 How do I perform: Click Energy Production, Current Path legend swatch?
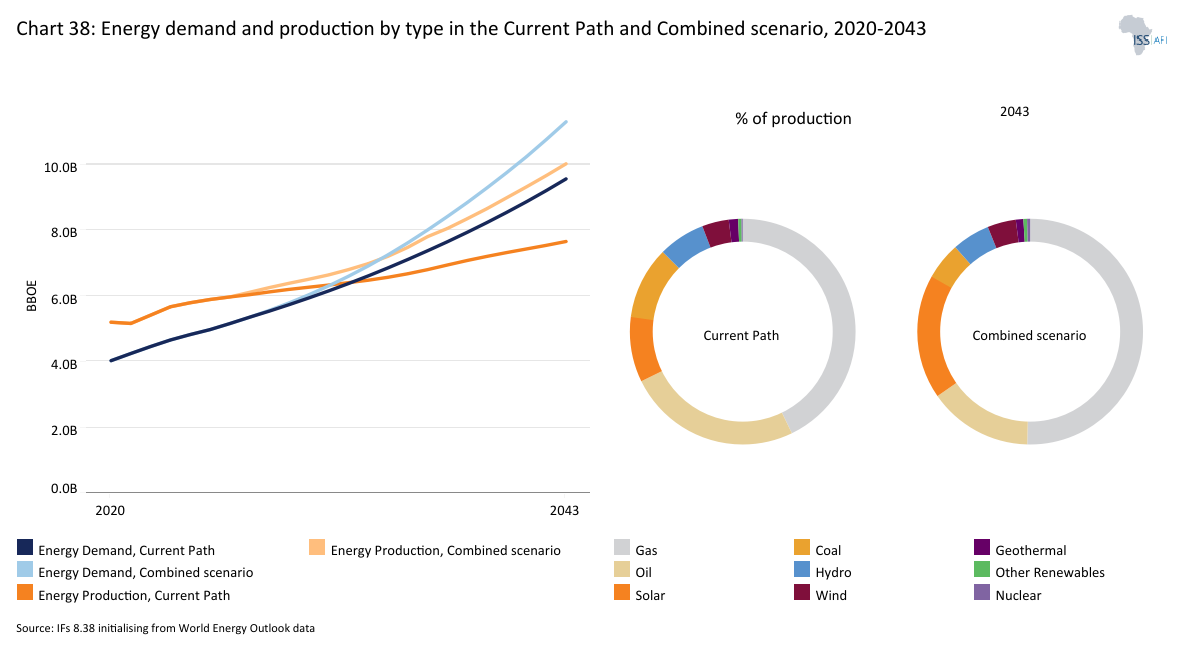26,593
